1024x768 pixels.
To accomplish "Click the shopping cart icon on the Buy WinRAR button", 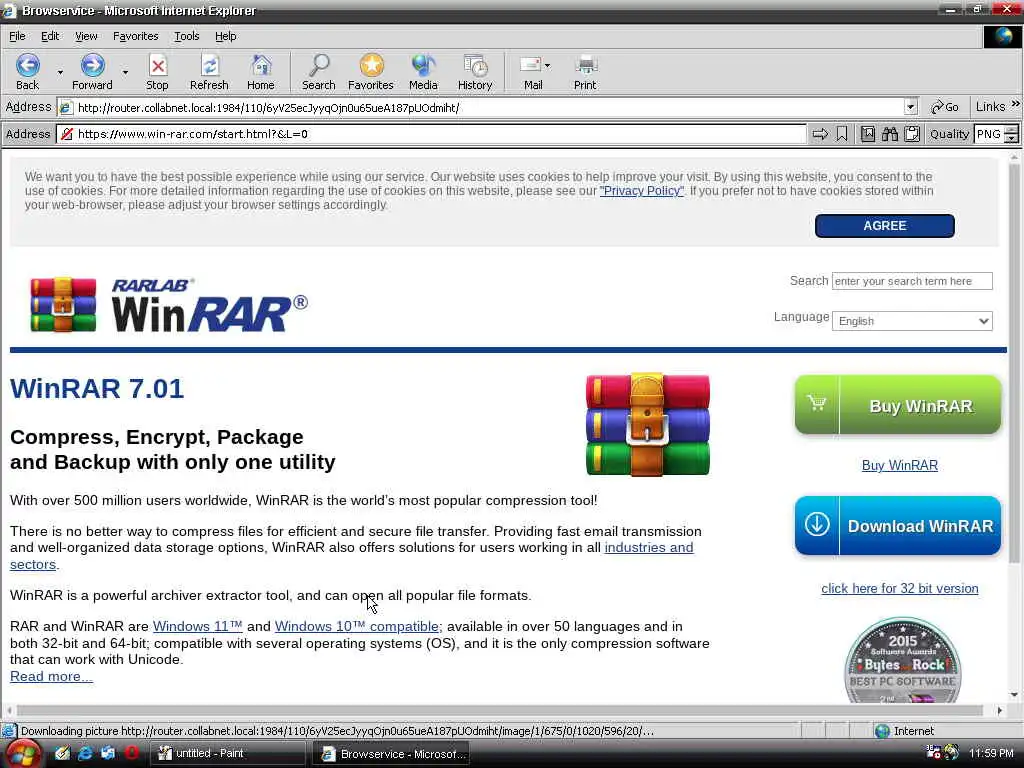I will click(817, 403).
